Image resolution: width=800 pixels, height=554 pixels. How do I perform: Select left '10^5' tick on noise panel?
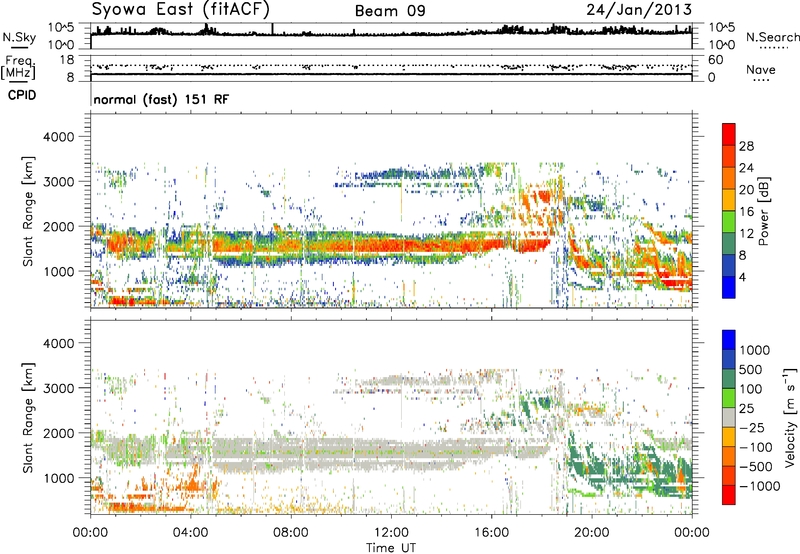click(x=61, y=28)
